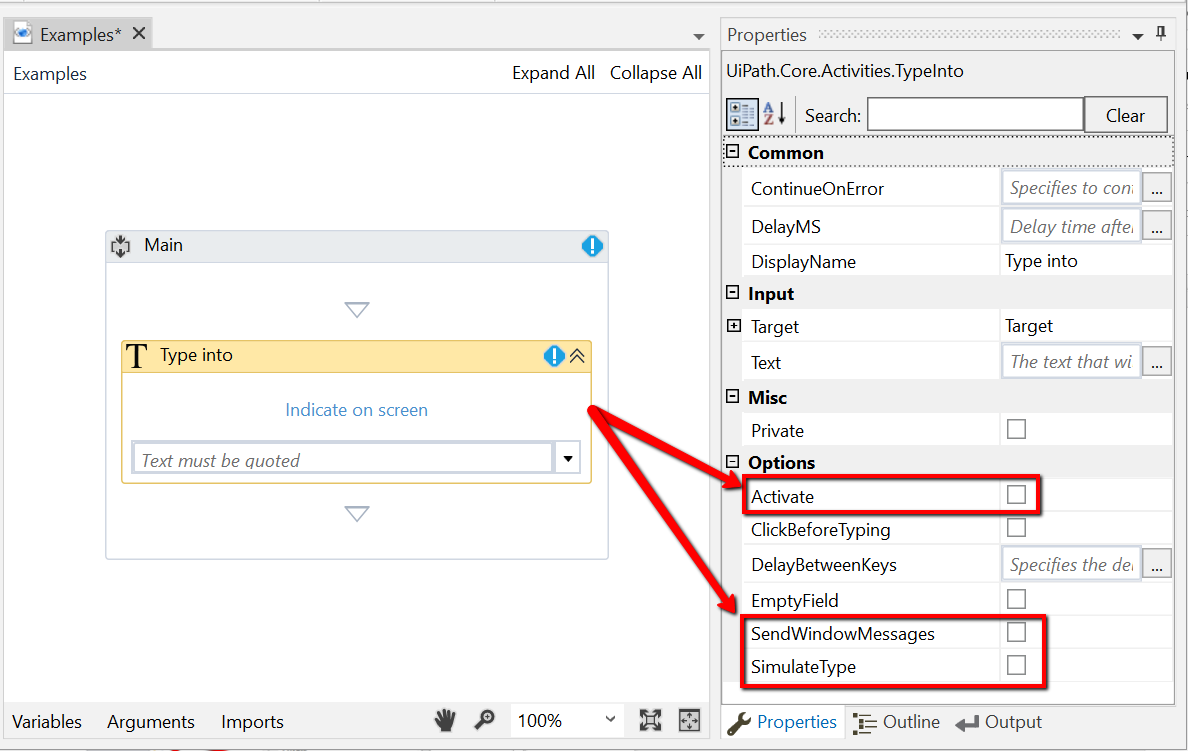This screenshot has width=1188, height=751.
Task: Click the fit to screen icon
Action: [x=650, y=720]
